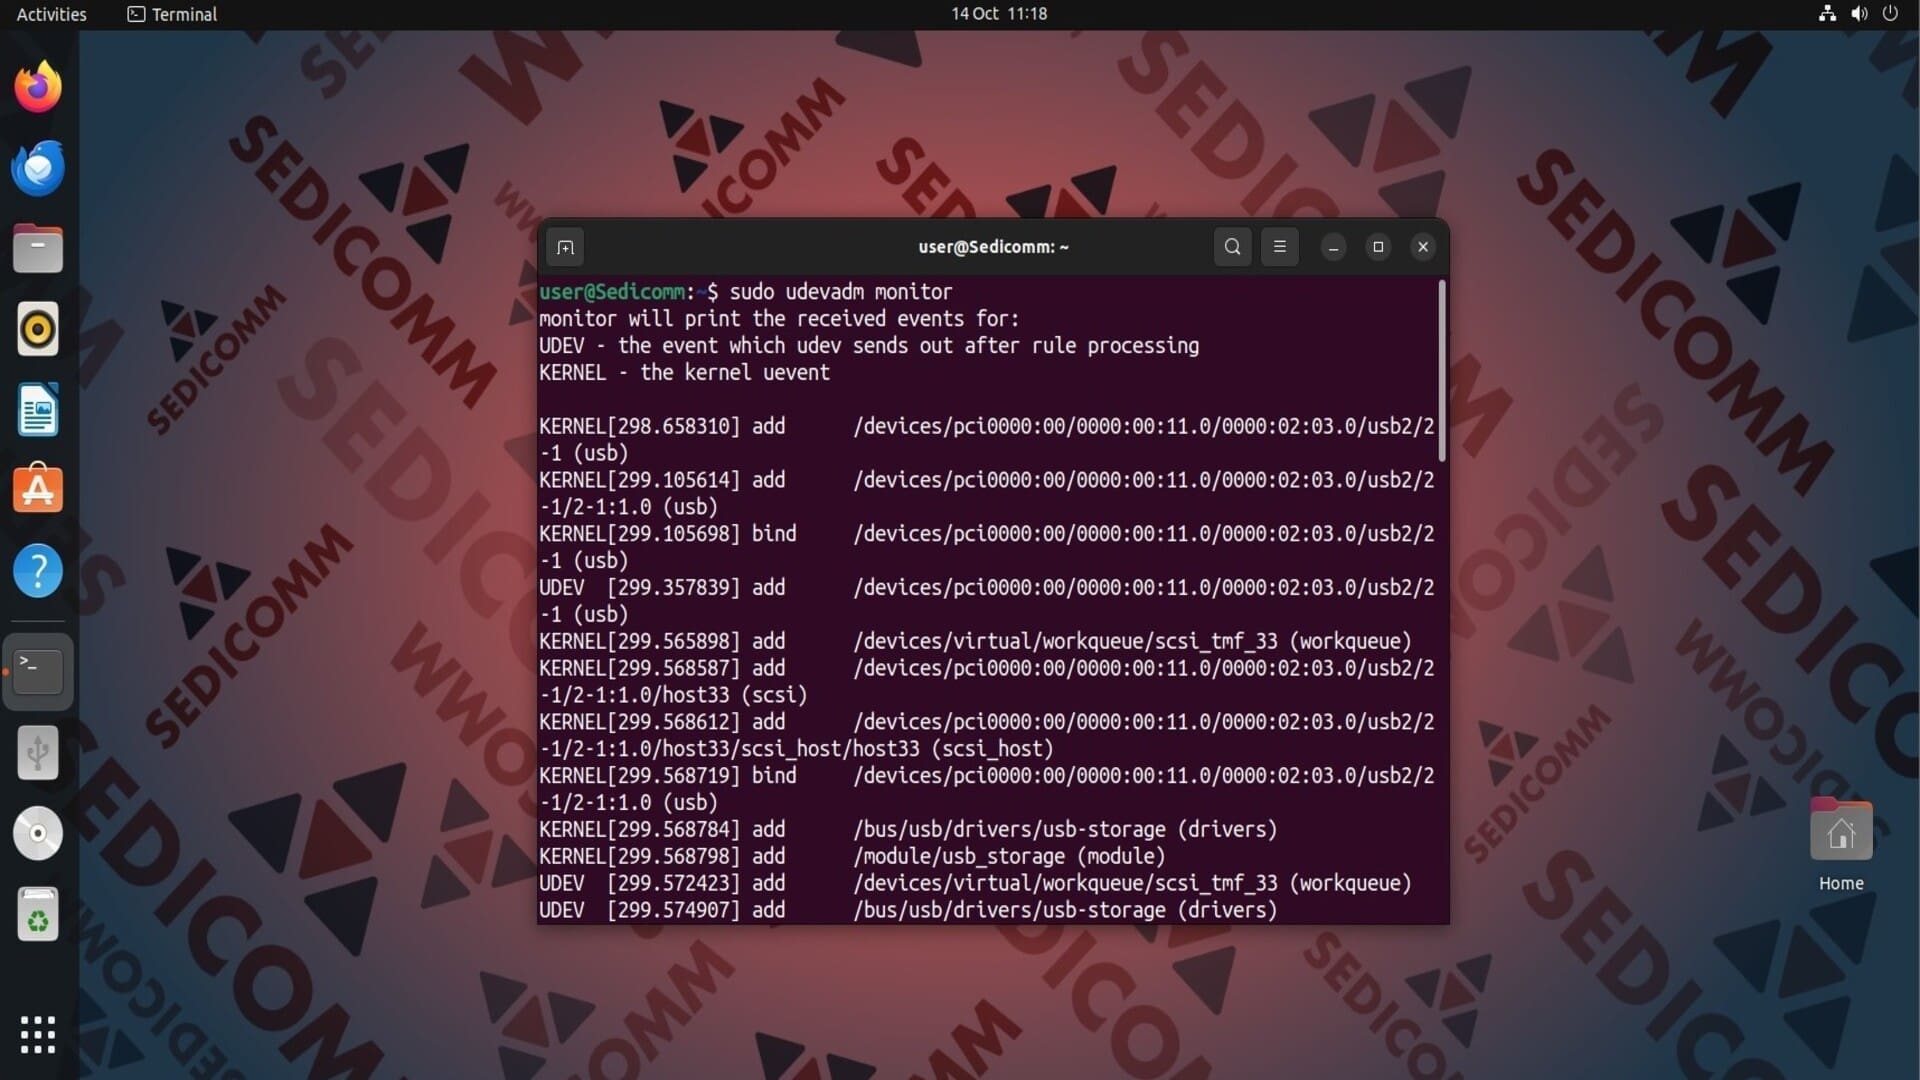Open the Trash in the dock
1920x1080 pixels.
[38, 914]
